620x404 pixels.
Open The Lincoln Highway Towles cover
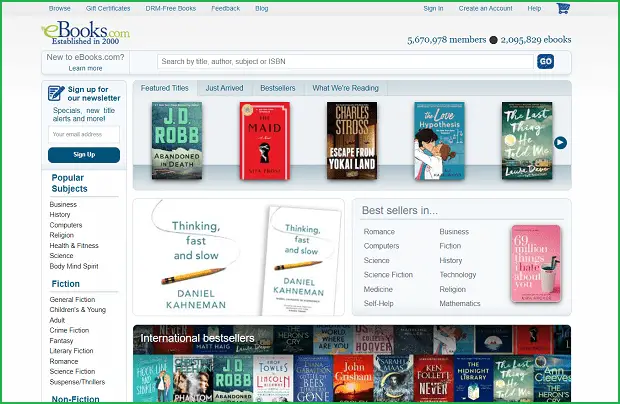273,378
